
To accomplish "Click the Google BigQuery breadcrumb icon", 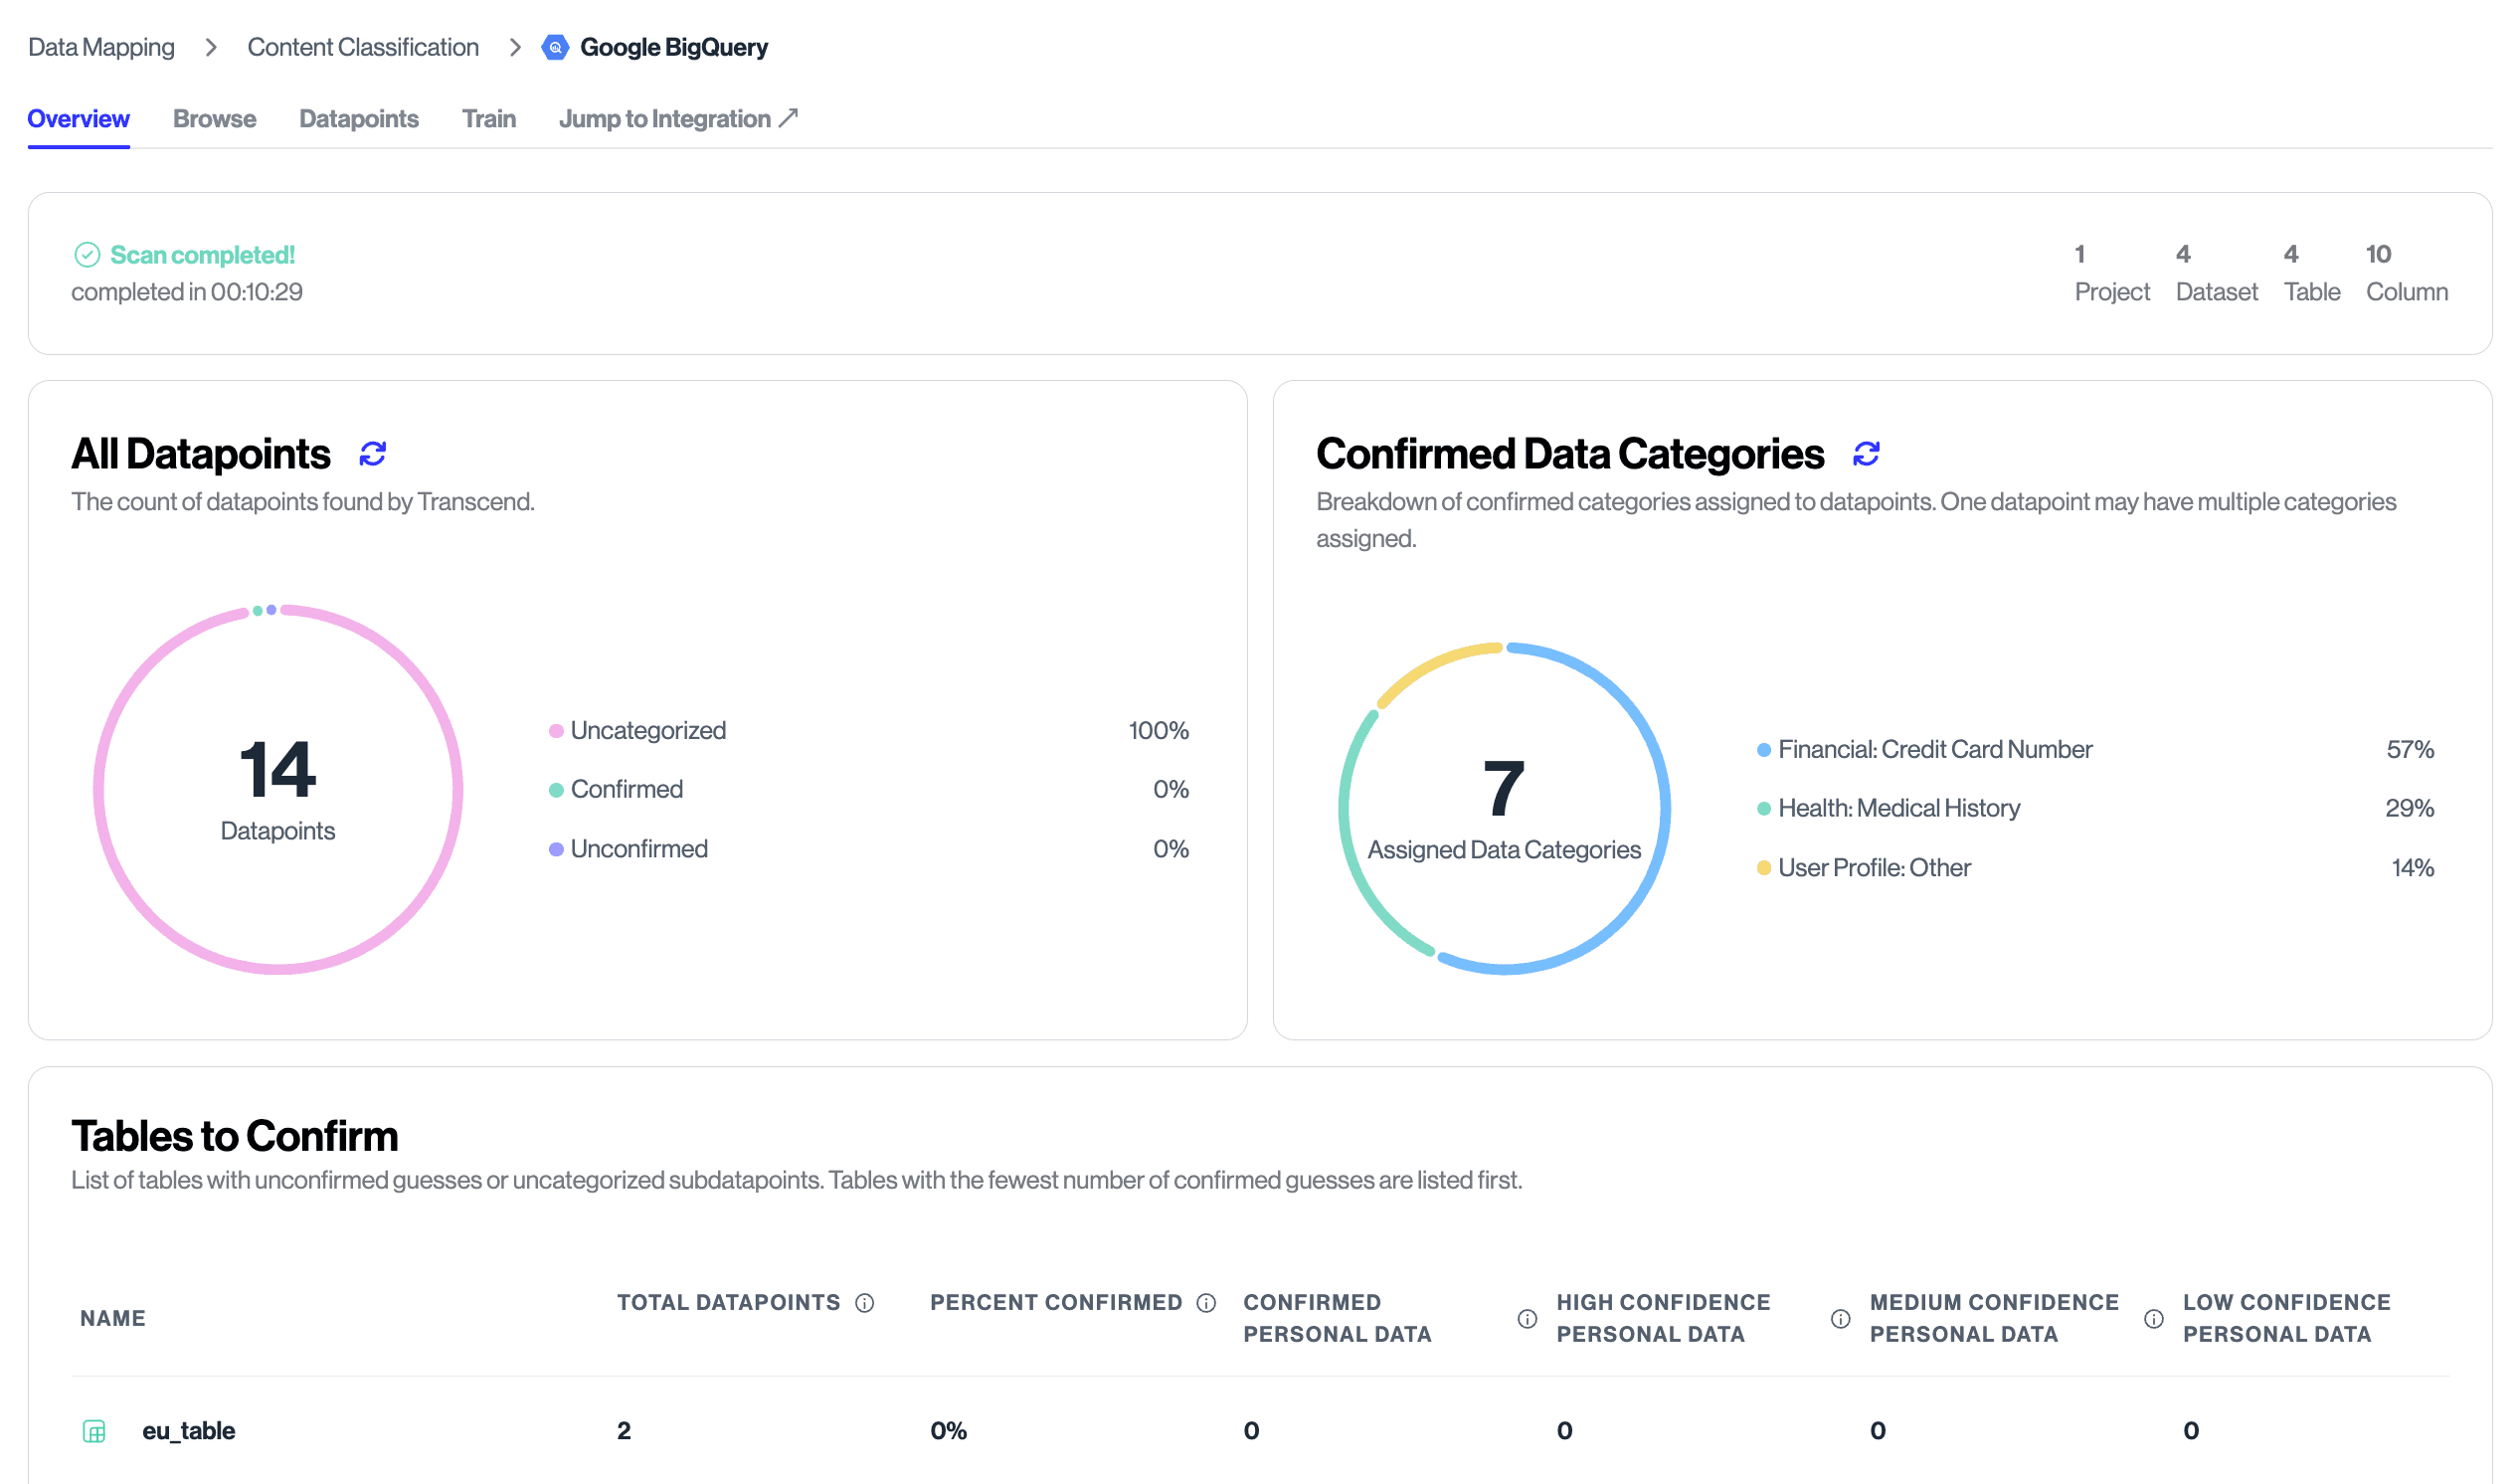I will click(555, 47).
